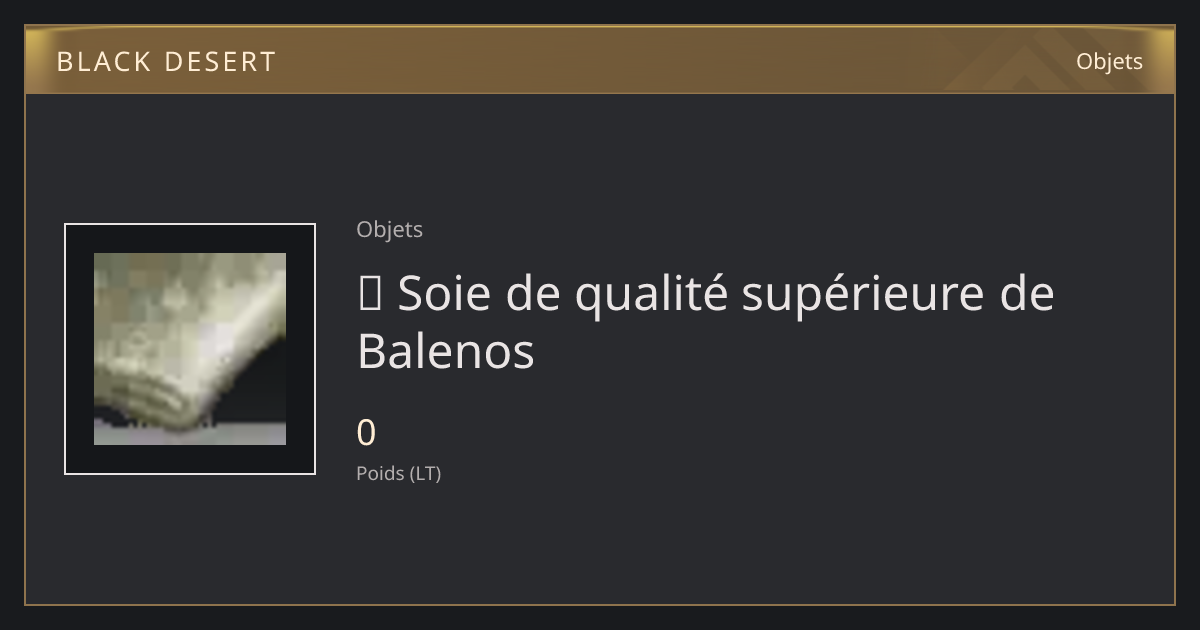Click the BLACK DESERT title in header

pos(166,62)
